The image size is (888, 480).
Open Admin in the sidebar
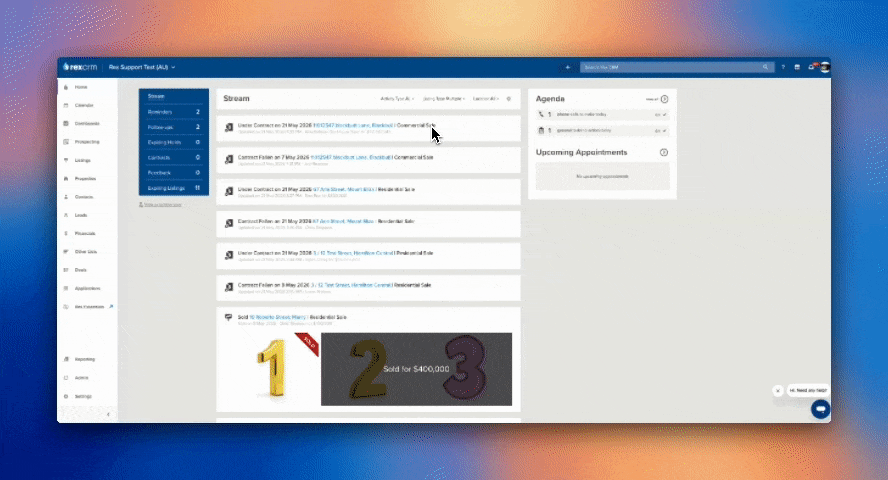[81, 378]
